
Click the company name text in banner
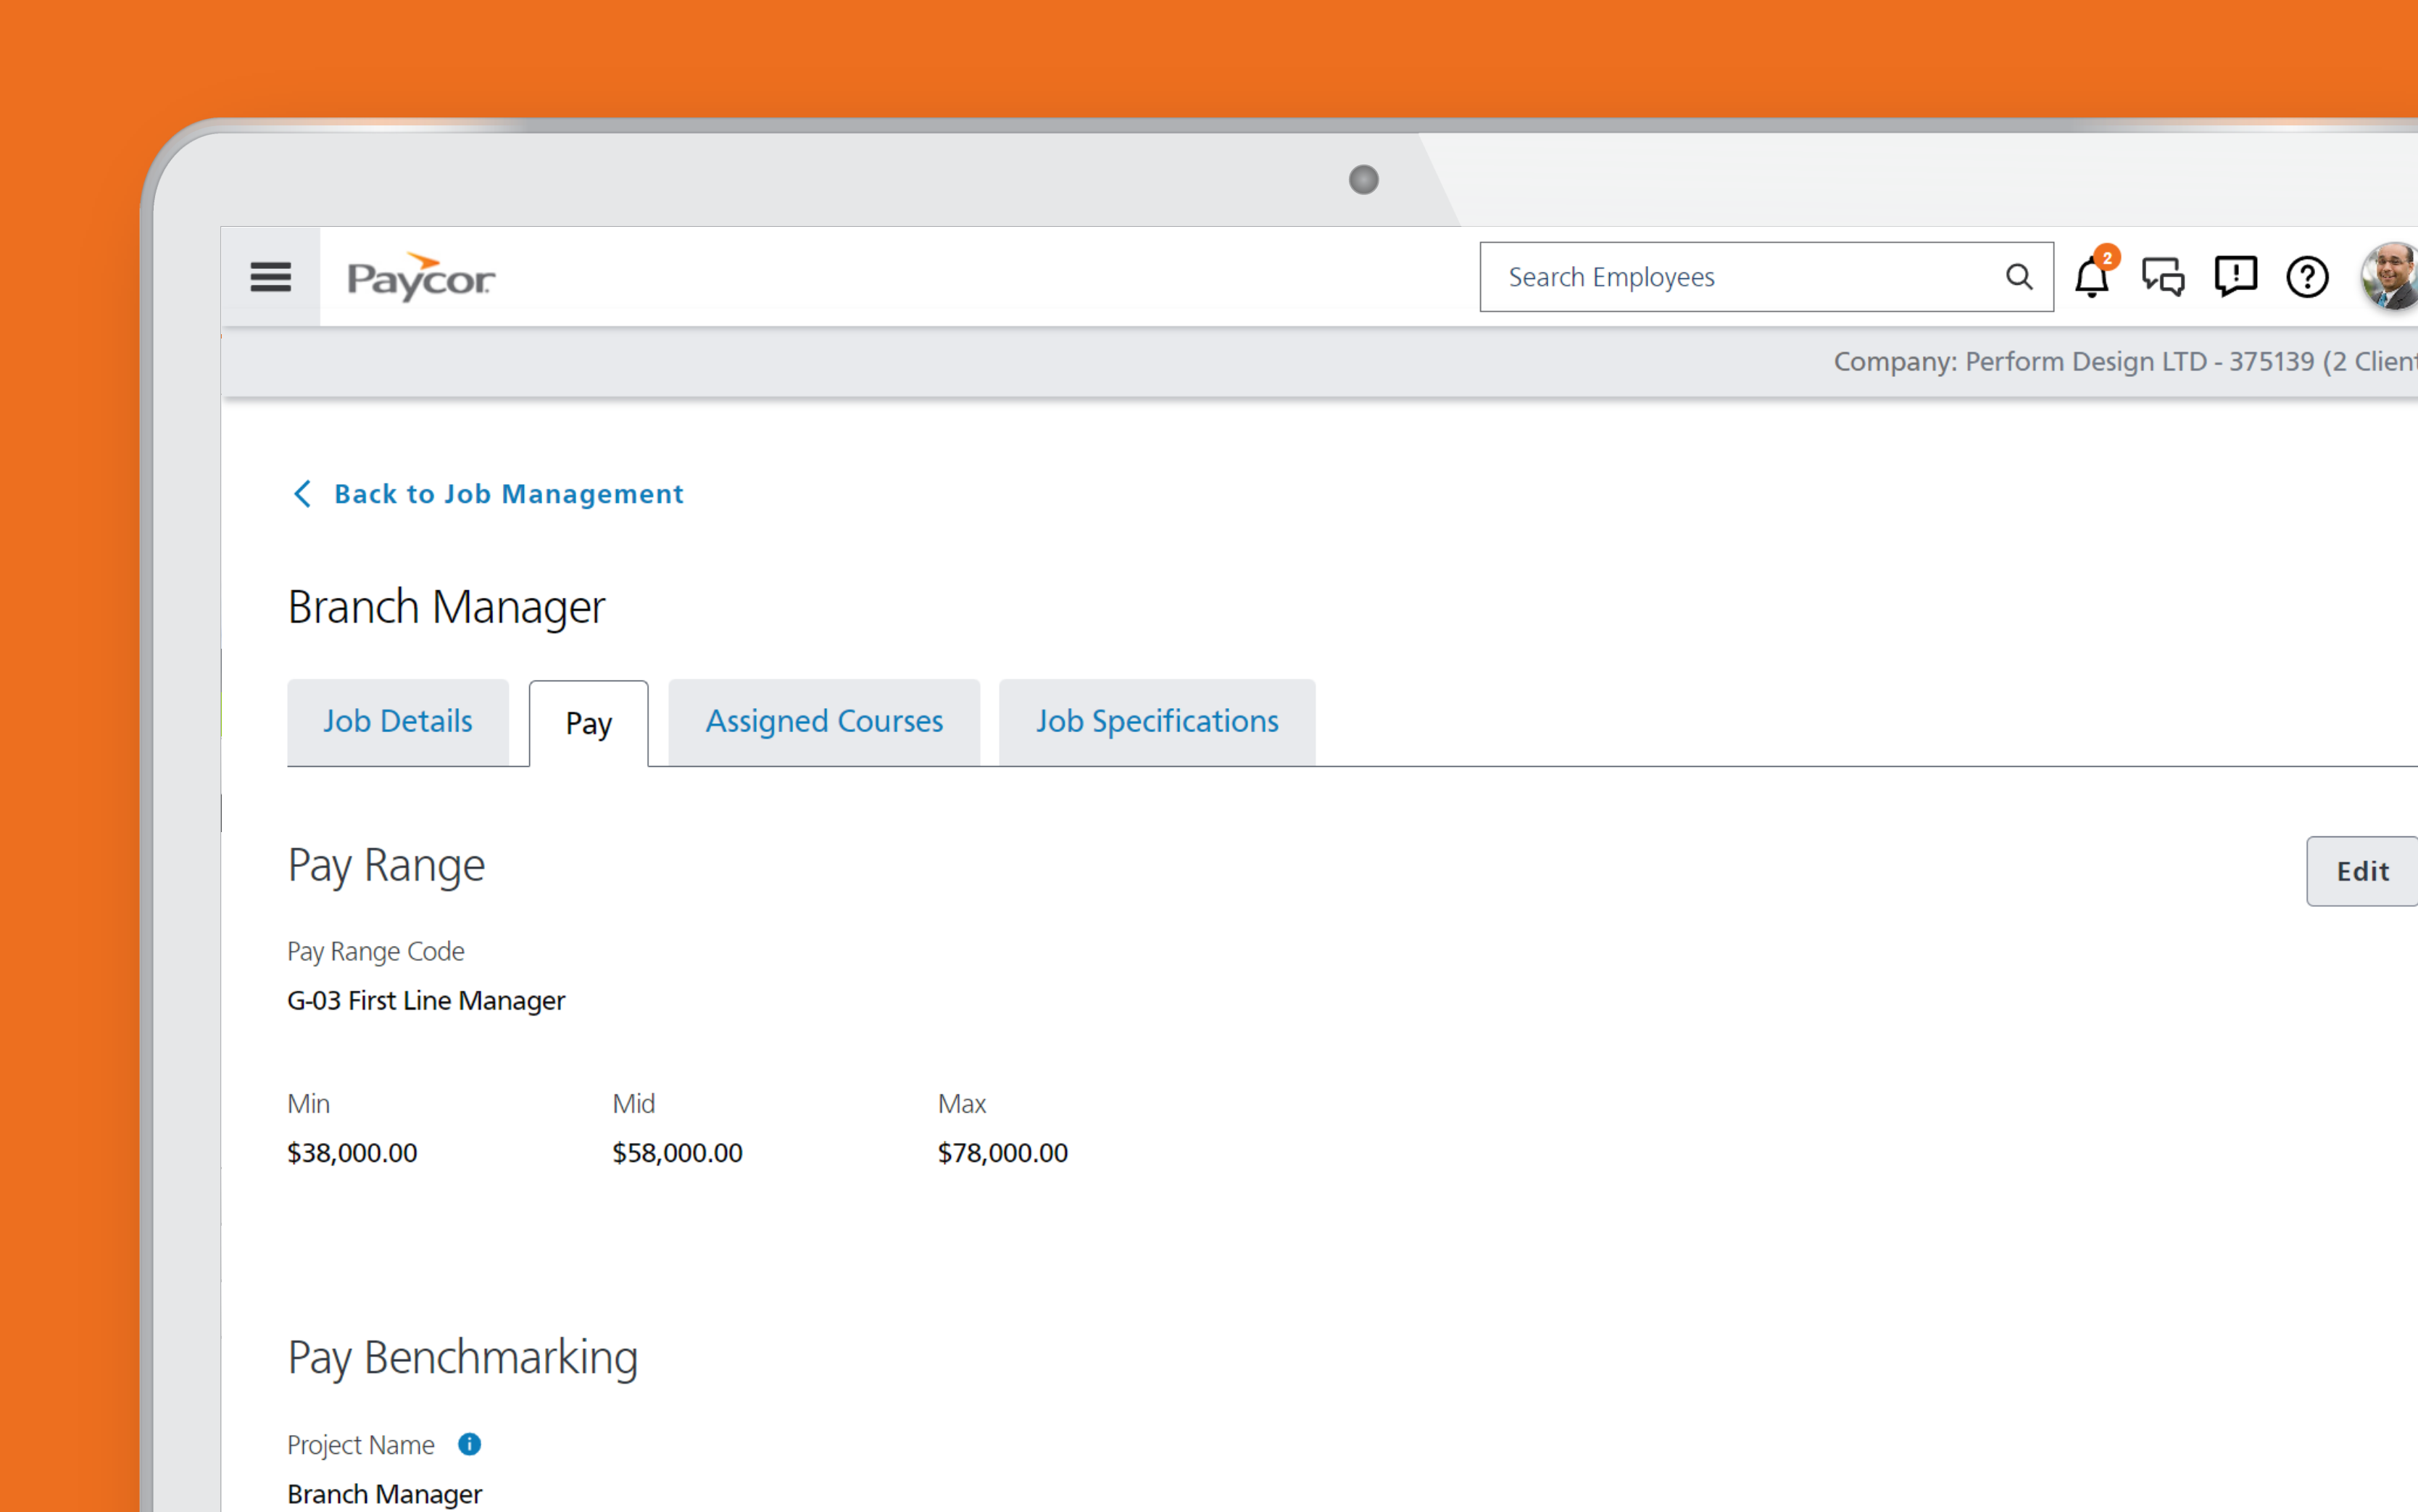[2125, 361]
